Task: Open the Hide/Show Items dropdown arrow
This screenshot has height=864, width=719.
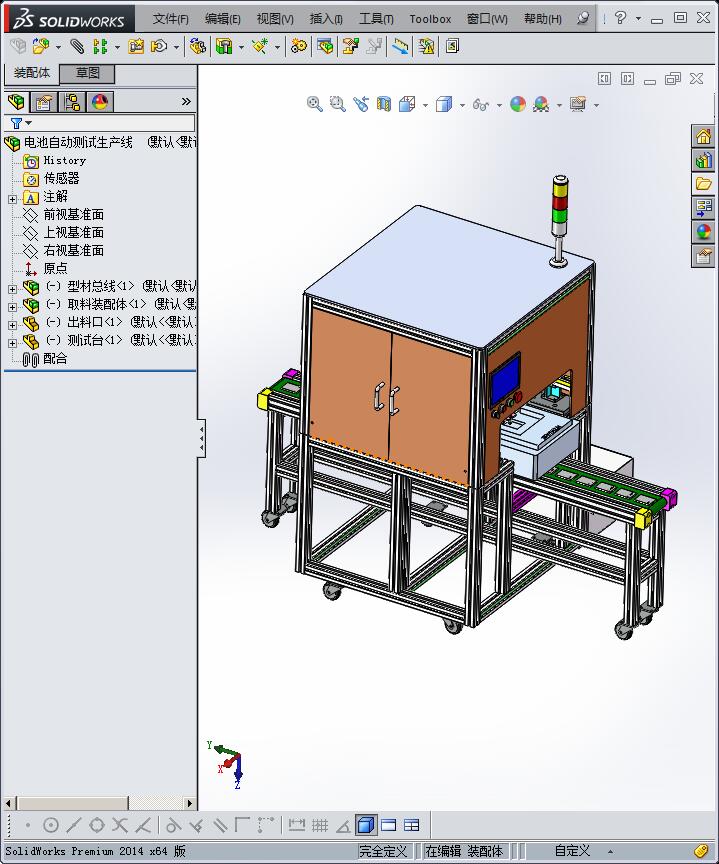Action: [x=499, y=105]
